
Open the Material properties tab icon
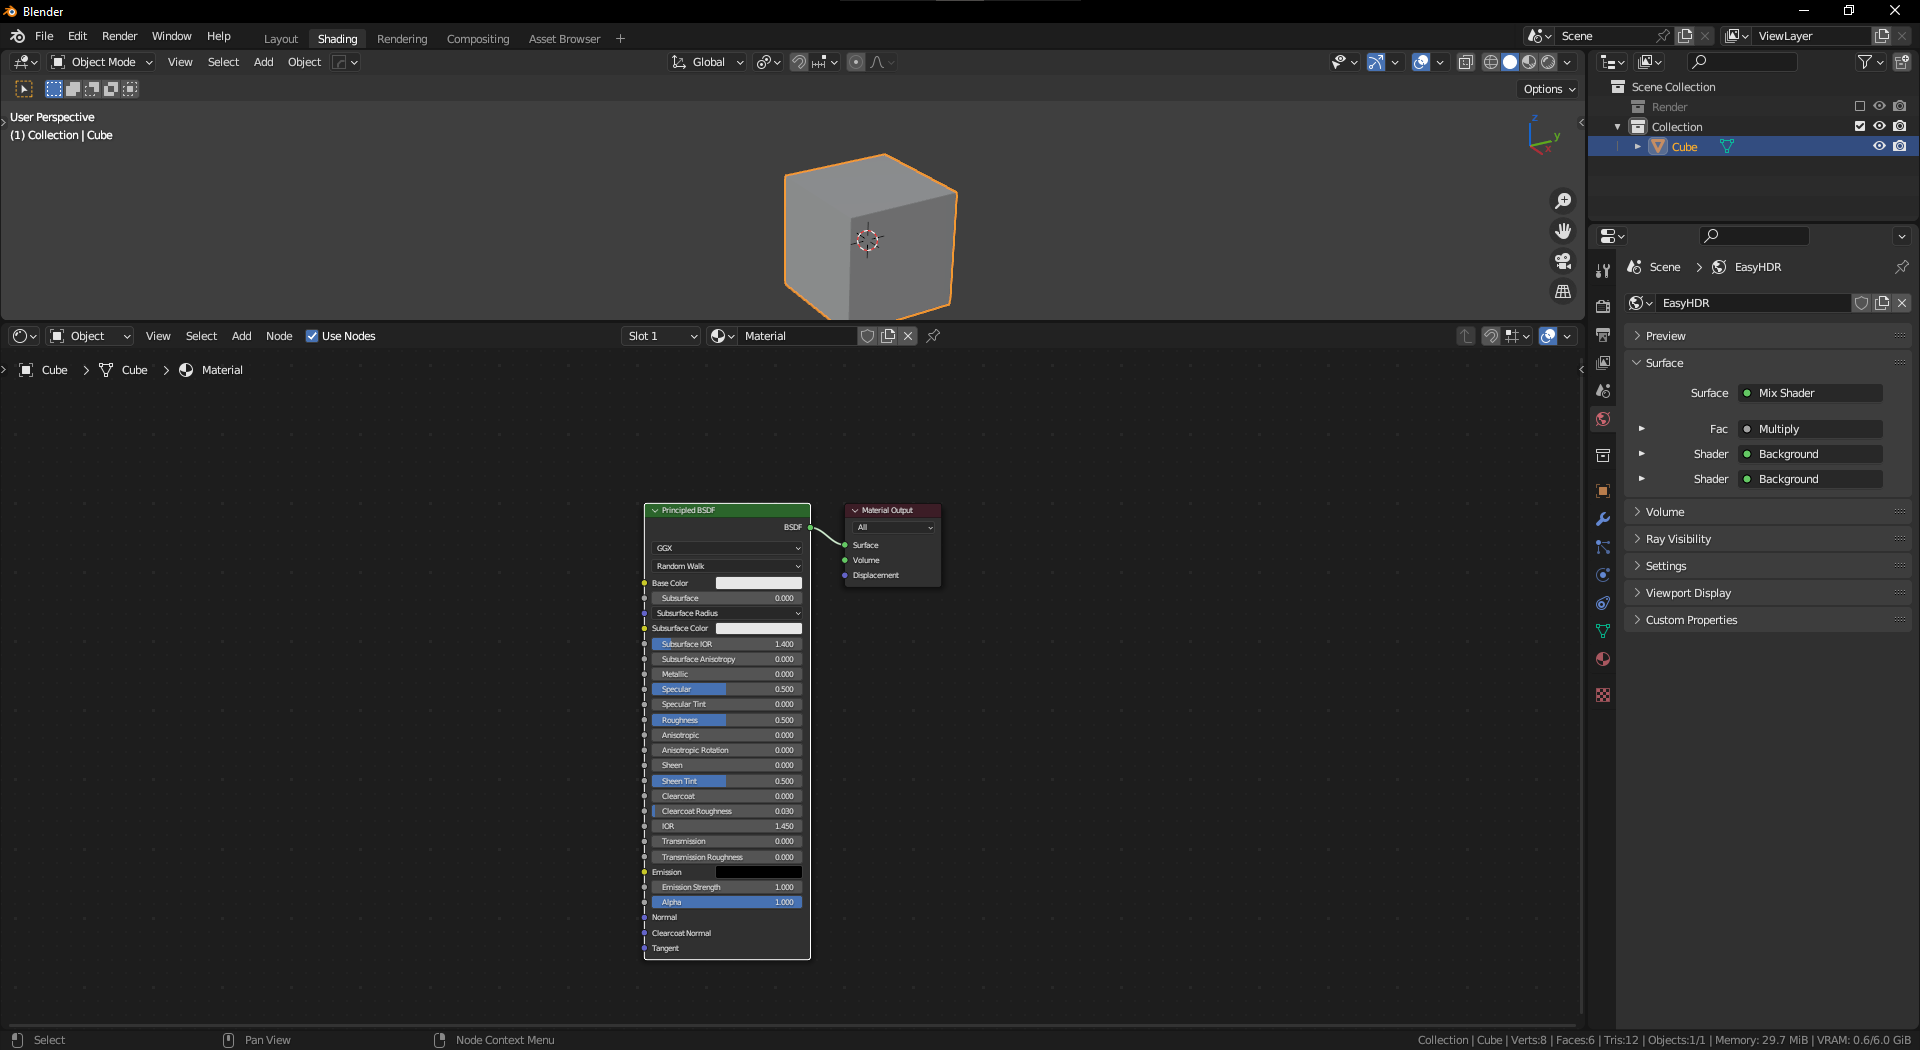coord(1603,659)
